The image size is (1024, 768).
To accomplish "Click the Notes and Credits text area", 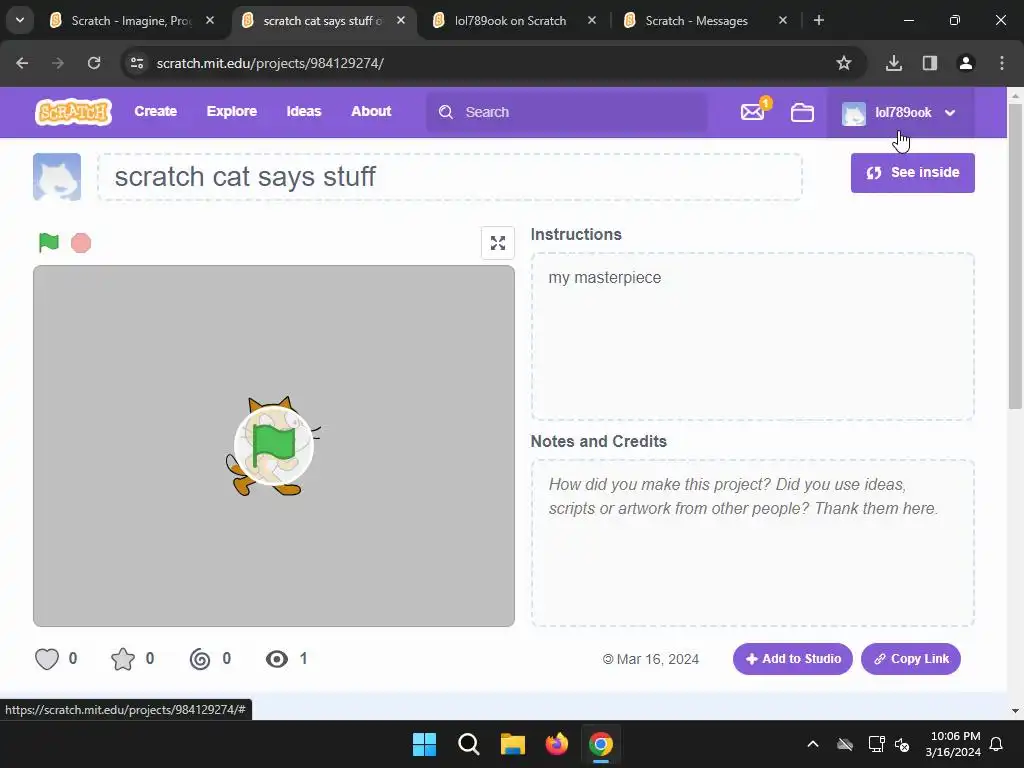I will point(752,543).
